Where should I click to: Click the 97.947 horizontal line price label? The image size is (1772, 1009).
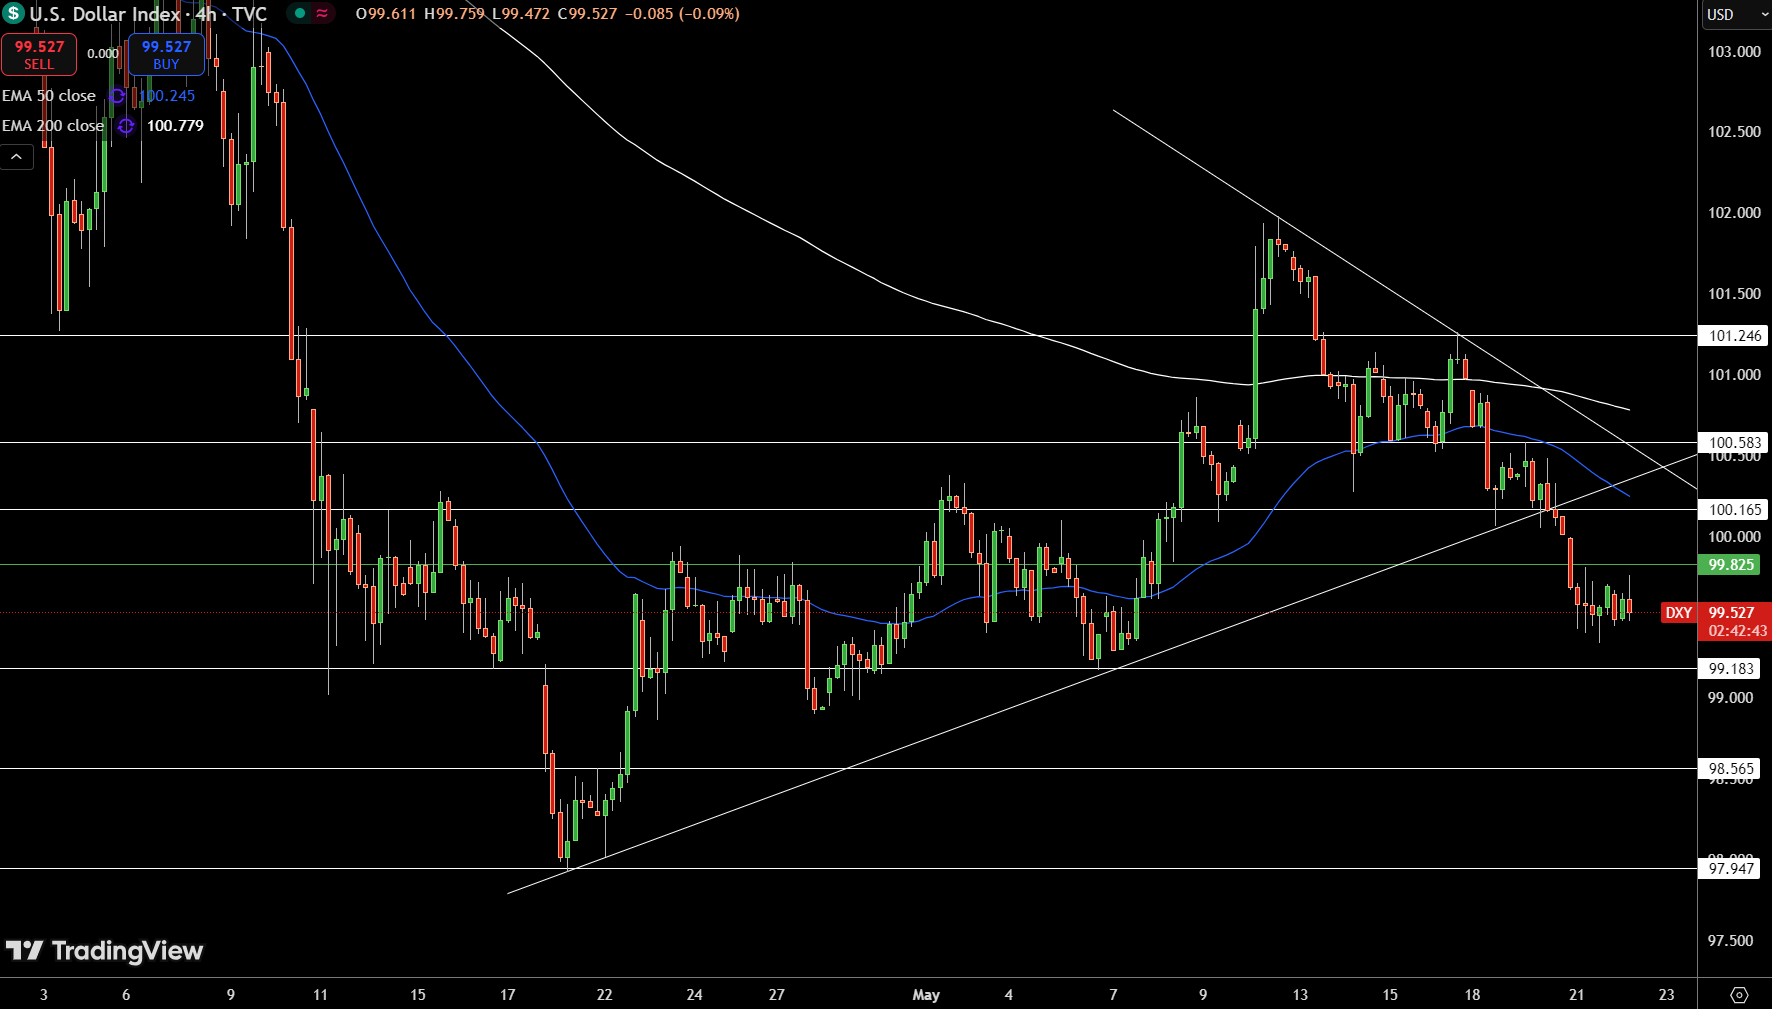(1729, 868)
